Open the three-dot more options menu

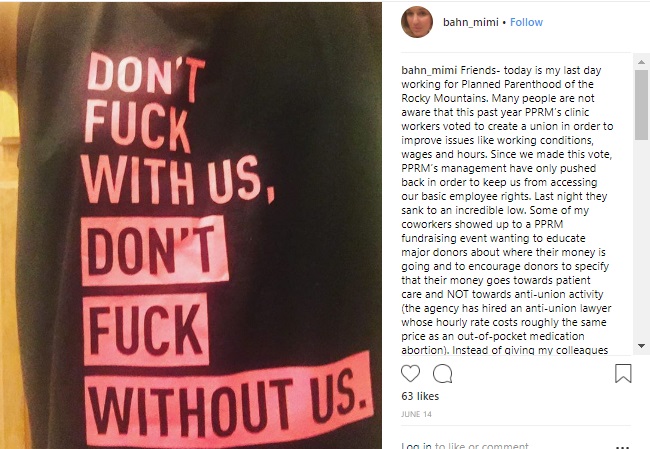[x=623, y=447]
